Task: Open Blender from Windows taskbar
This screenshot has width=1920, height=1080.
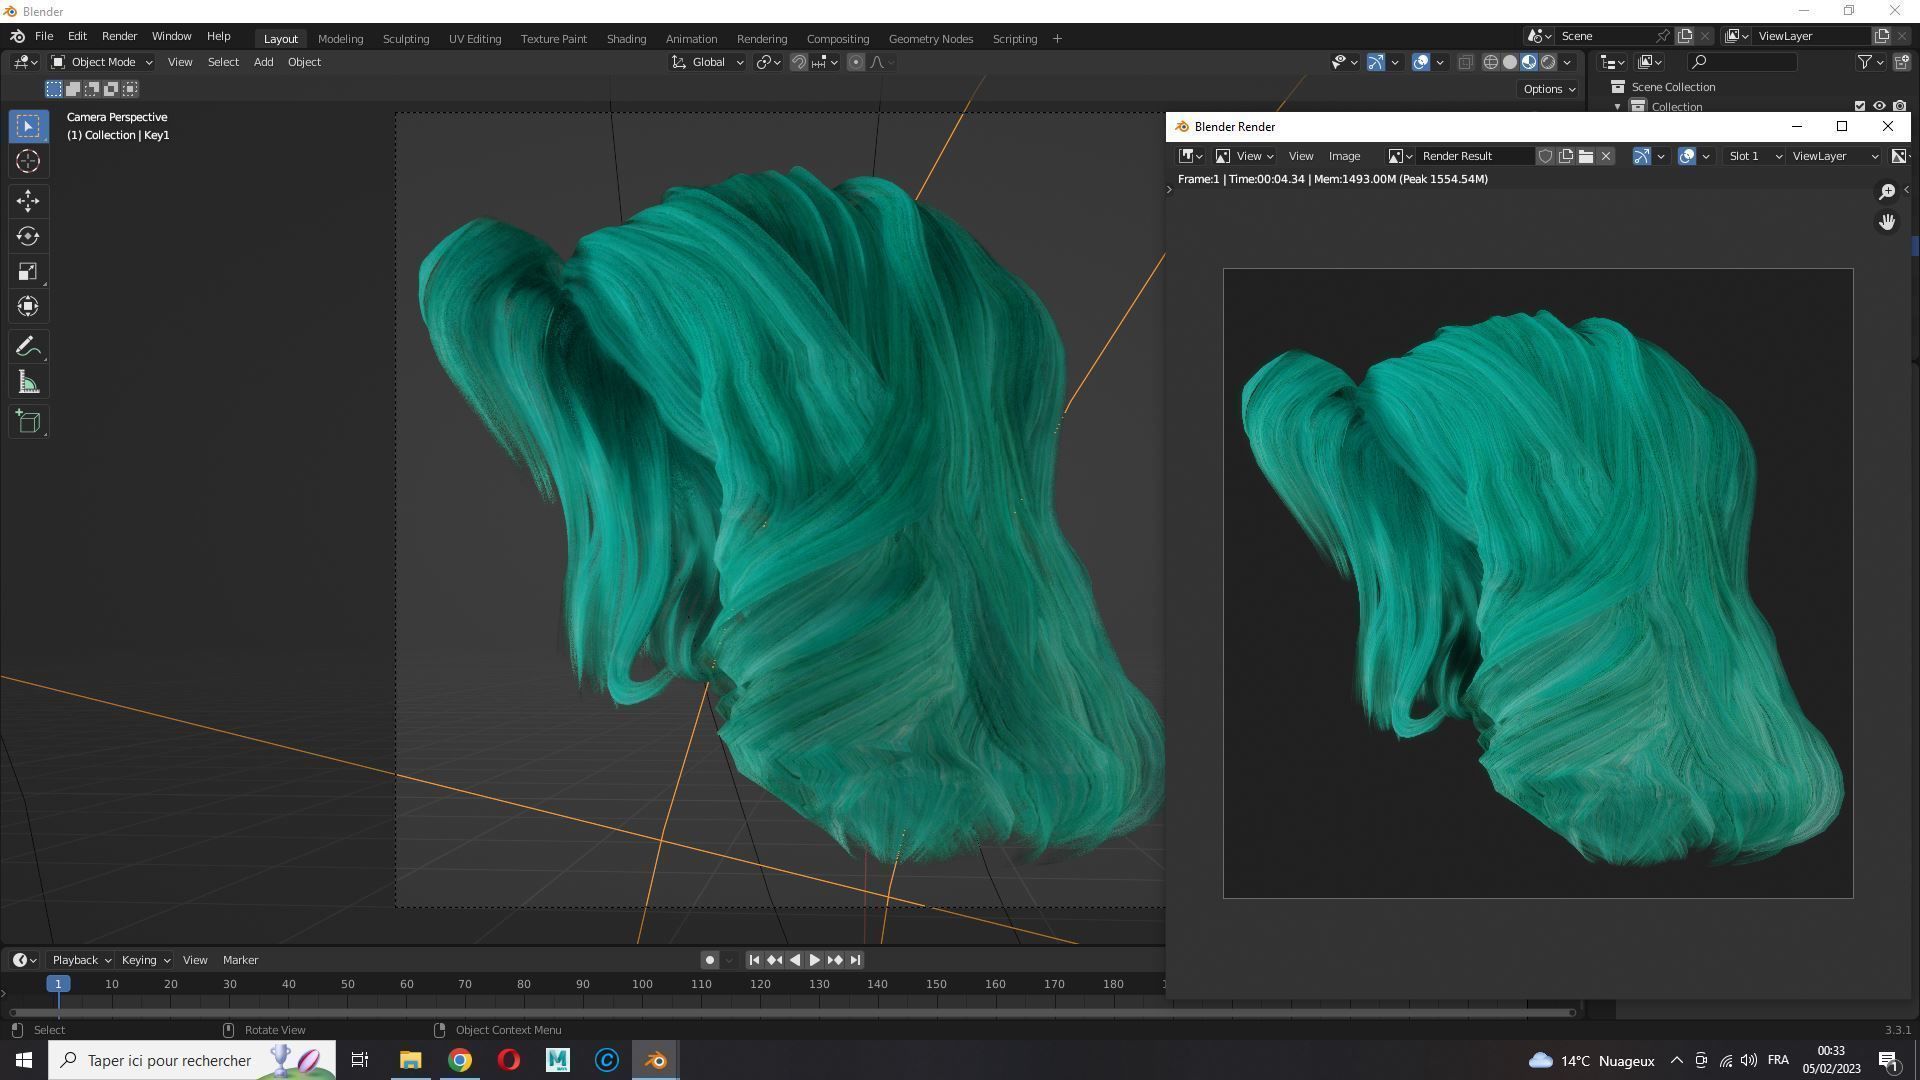Action: (656, 1060)
